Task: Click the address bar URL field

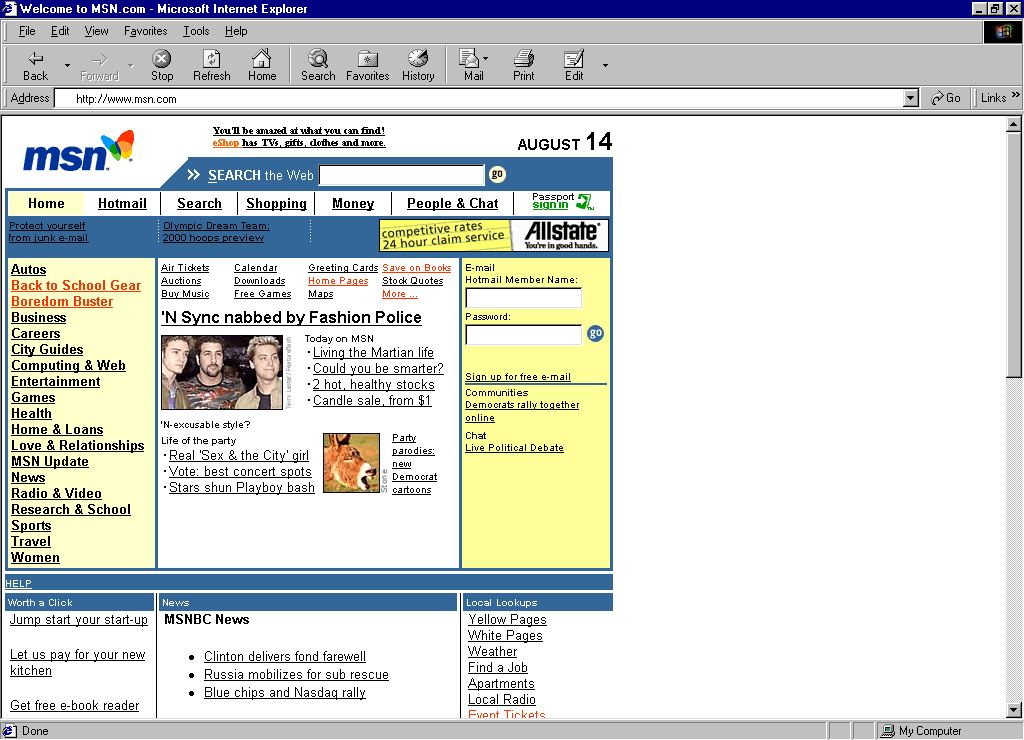Action: click(479, 99)
